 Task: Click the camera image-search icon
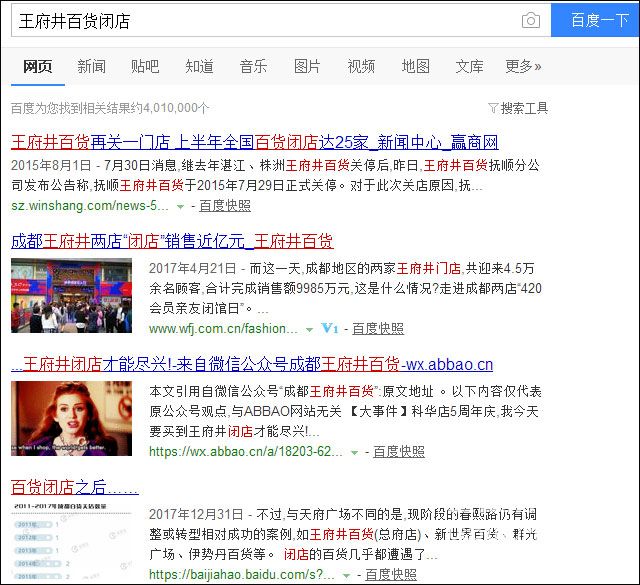click(531, 20)
